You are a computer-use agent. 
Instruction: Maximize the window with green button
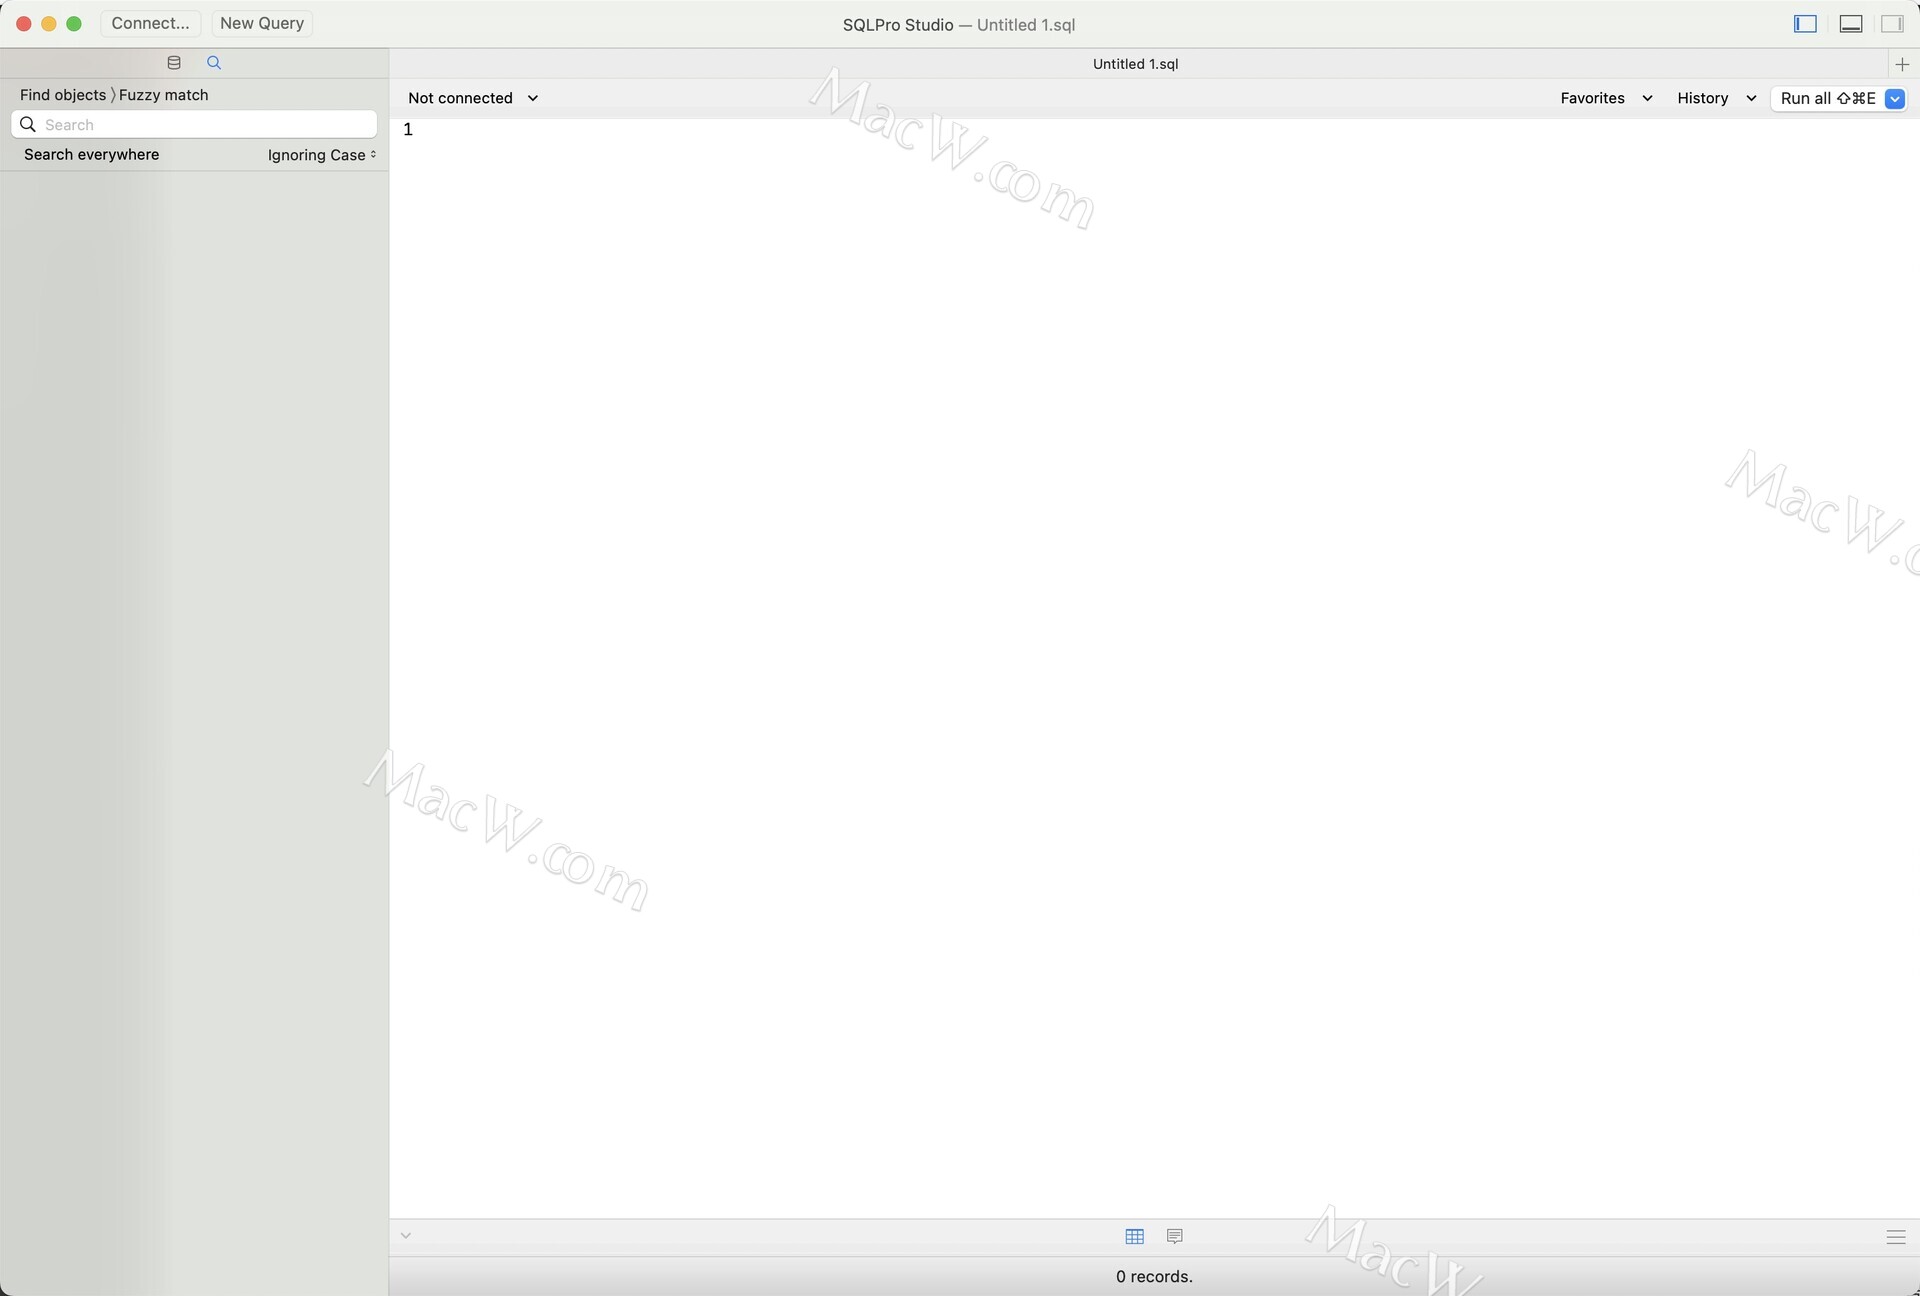(x=74, y=23)
